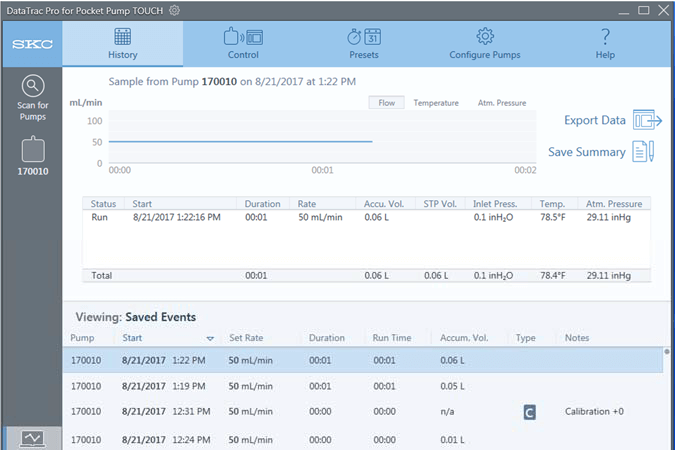Close the DataTrac Pro window
675x450 pixels.
pos(664,10)
